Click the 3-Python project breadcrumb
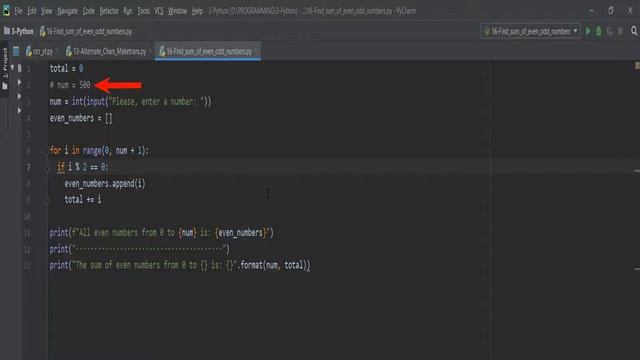 coord(19,31)
